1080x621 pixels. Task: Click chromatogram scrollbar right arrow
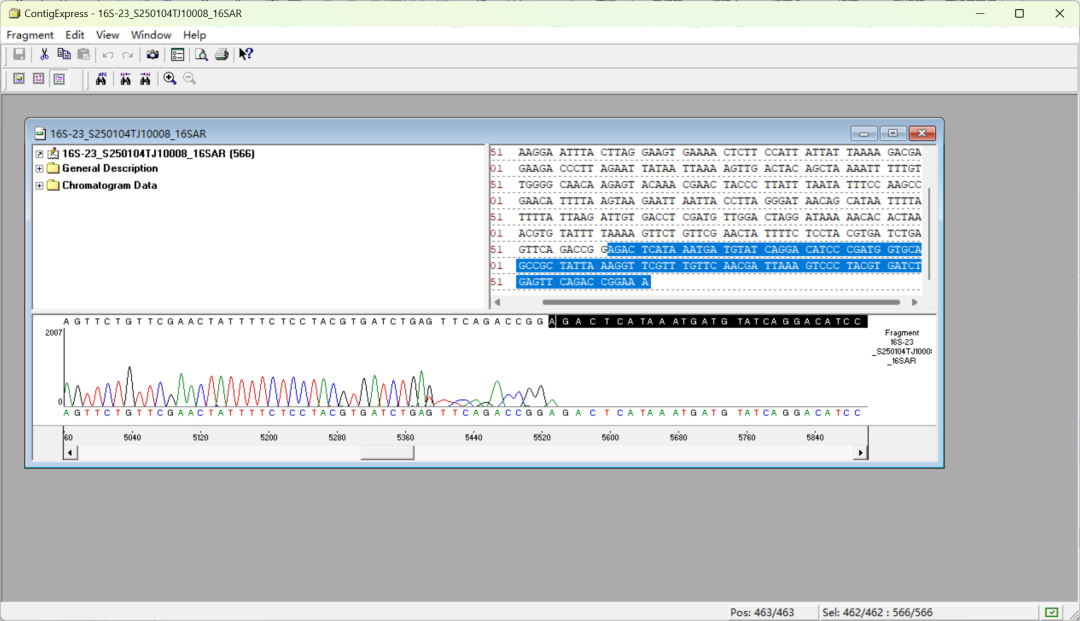(860, 452)
